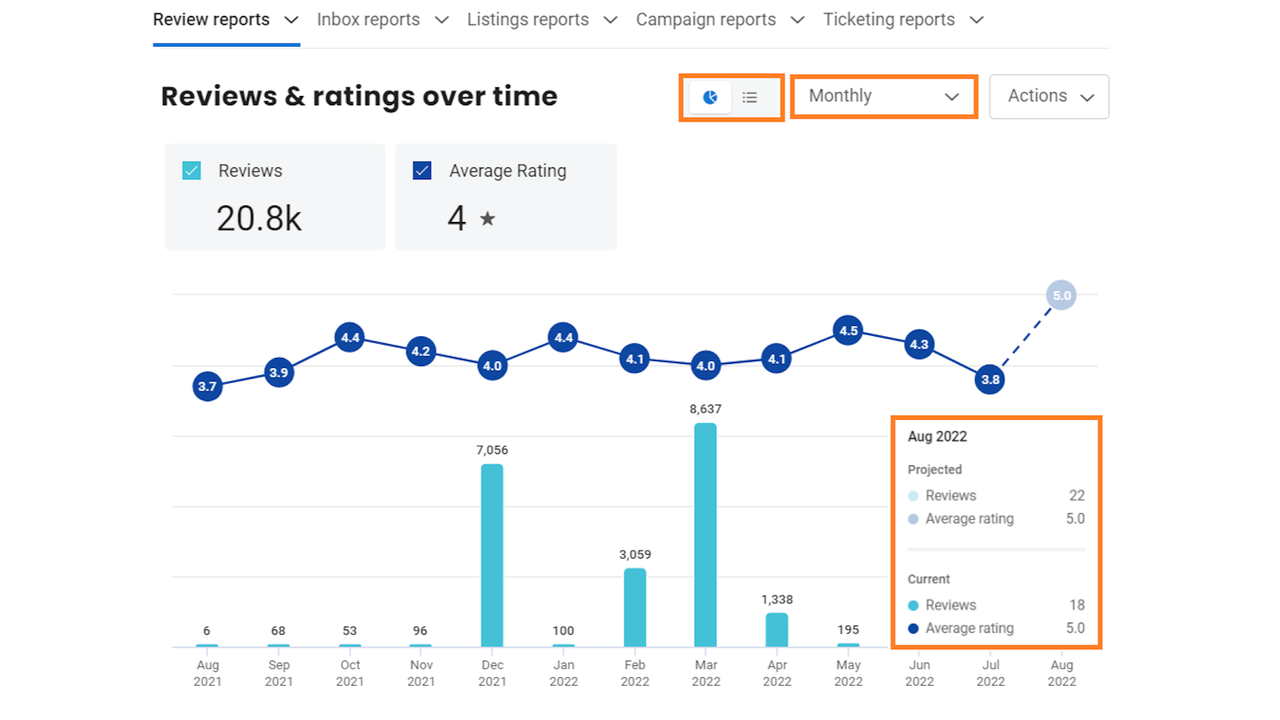The image size is (1280, 720).
Task: Open the Monthly interval dropdown
Action: [883, 96]
